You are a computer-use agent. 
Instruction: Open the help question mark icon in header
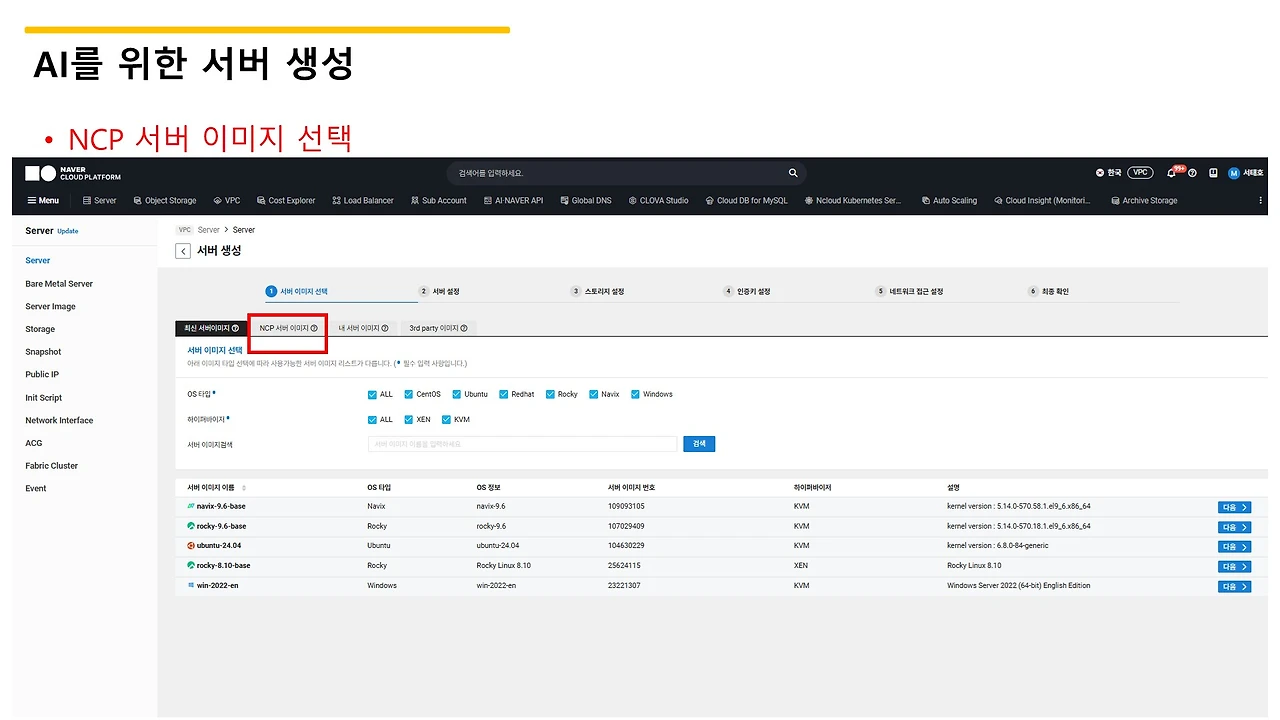coord(1192,173)
